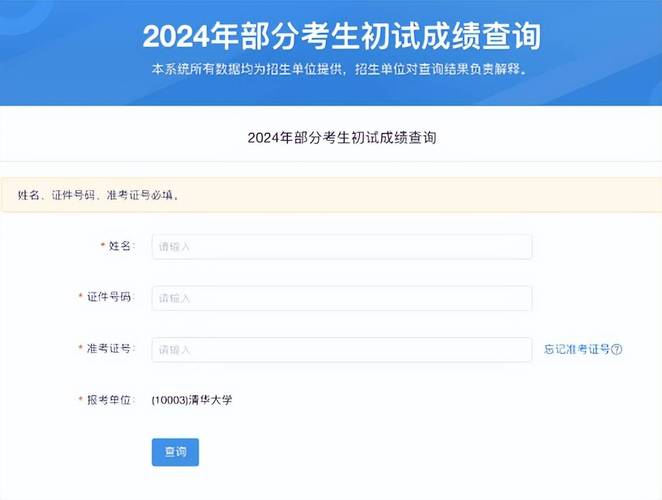This screenshot has height=500, width=662.
Task: Click the 准考证号 field label
Action: [110, 349]
